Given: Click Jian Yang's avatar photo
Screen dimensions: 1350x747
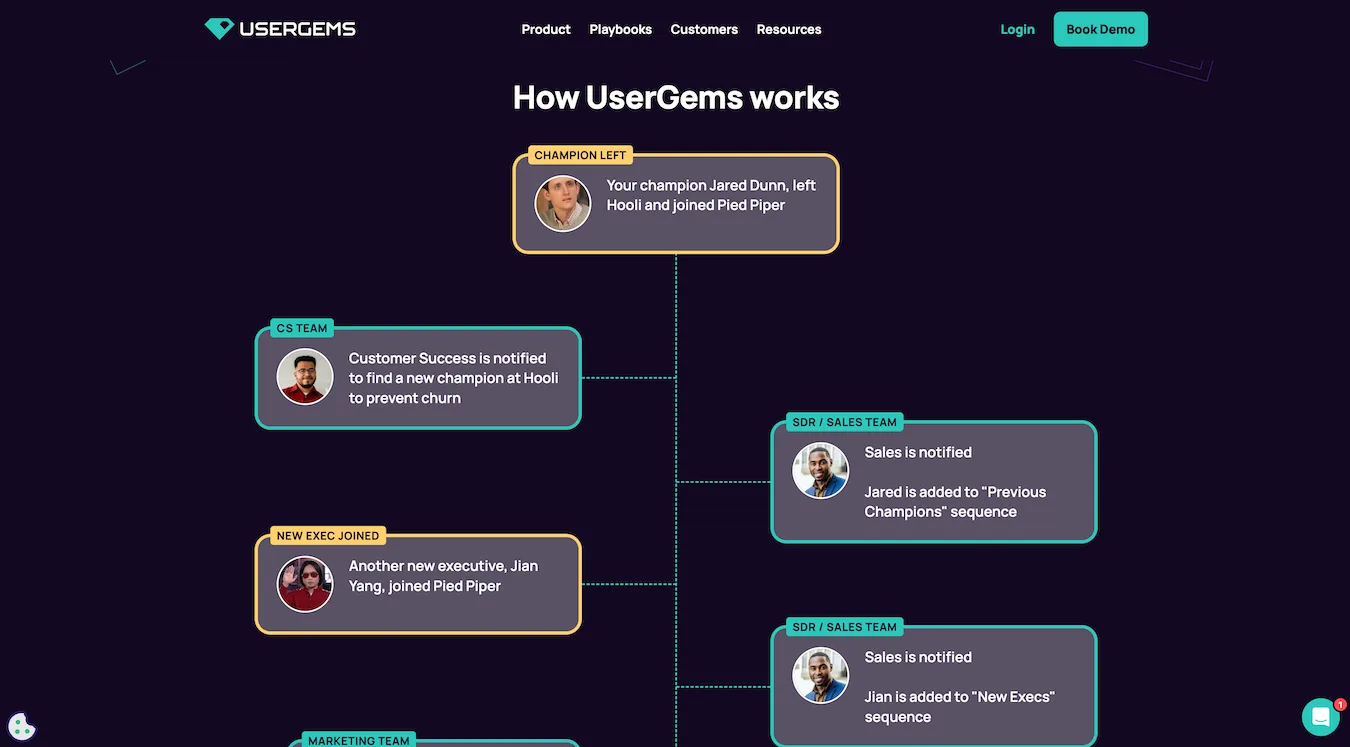Looking at the screenshot, I should (305, 584).
